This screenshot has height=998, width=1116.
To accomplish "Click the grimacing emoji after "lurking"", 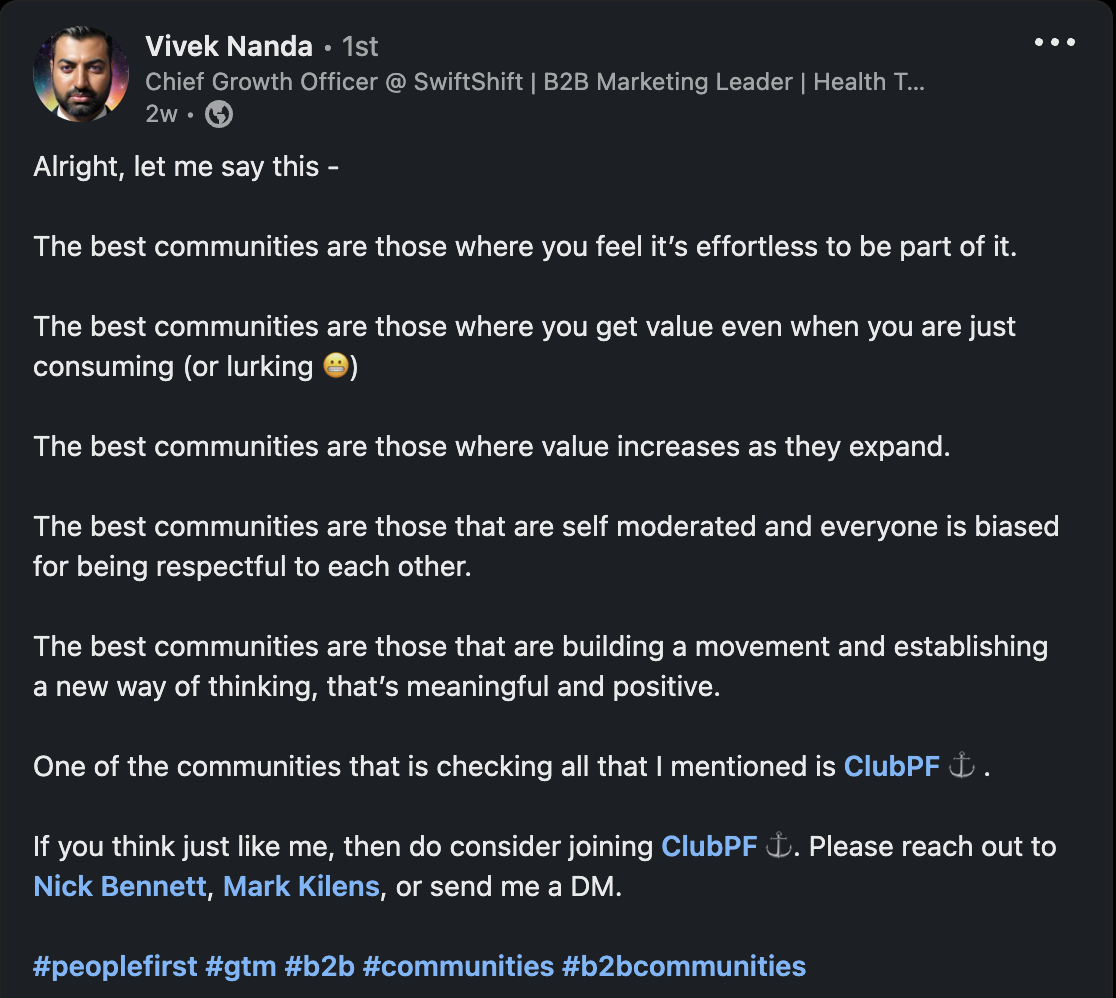I will [334, 367].
